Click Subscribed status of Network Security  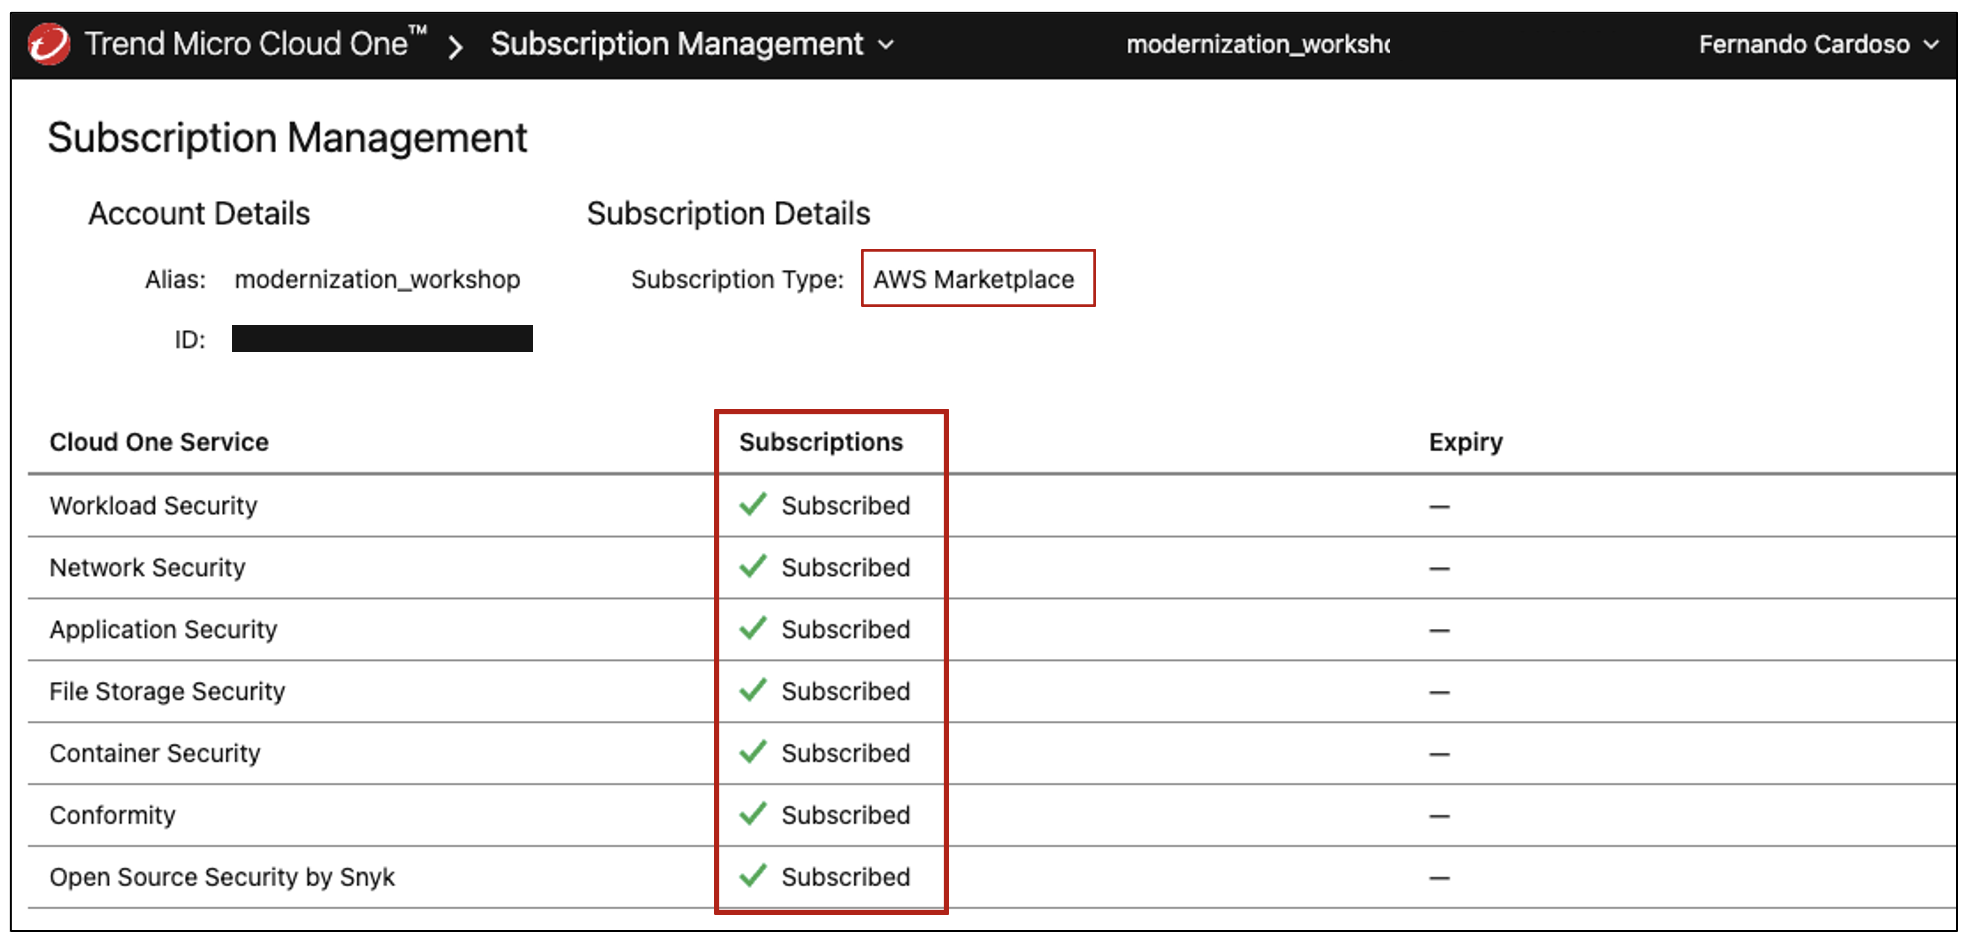pos(846,568)
